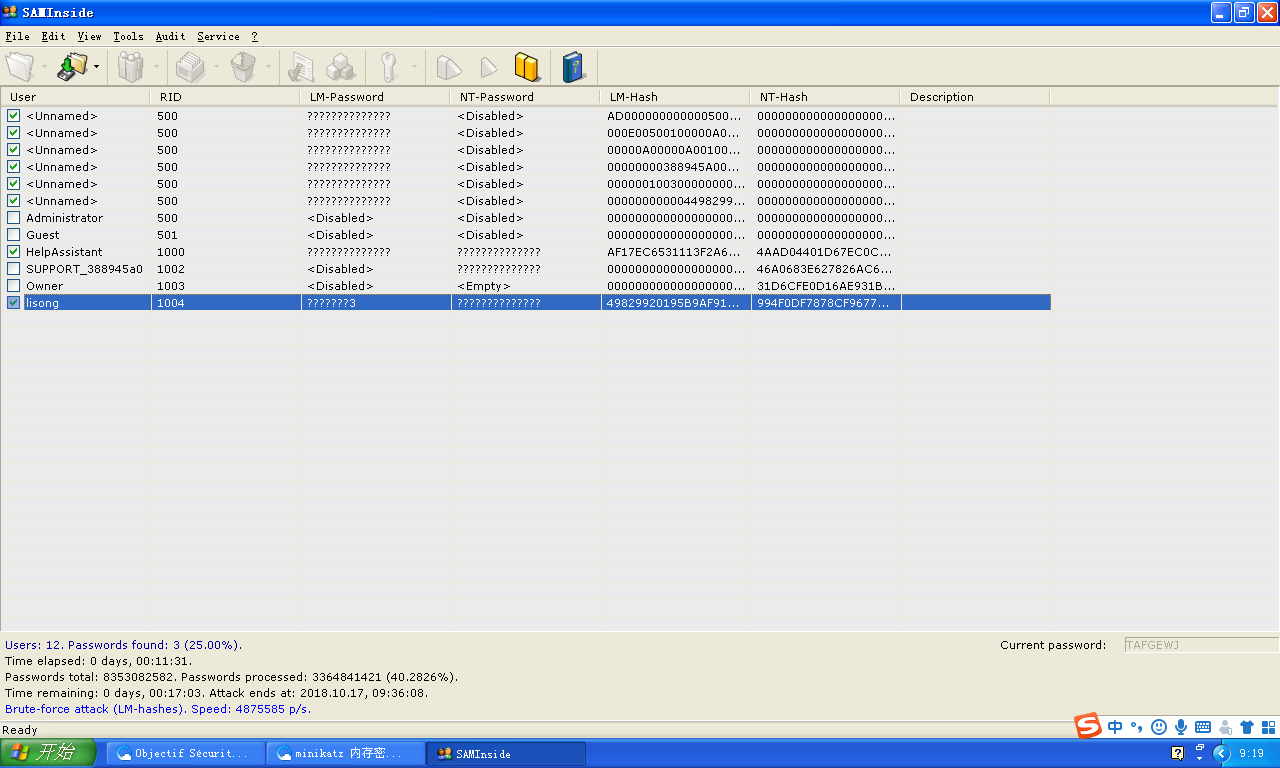The height and width of the screenshot is (768, 1280).
Task: Click the open folder toolbar icon
Action: pyautogui.click(x=20, y=67)
